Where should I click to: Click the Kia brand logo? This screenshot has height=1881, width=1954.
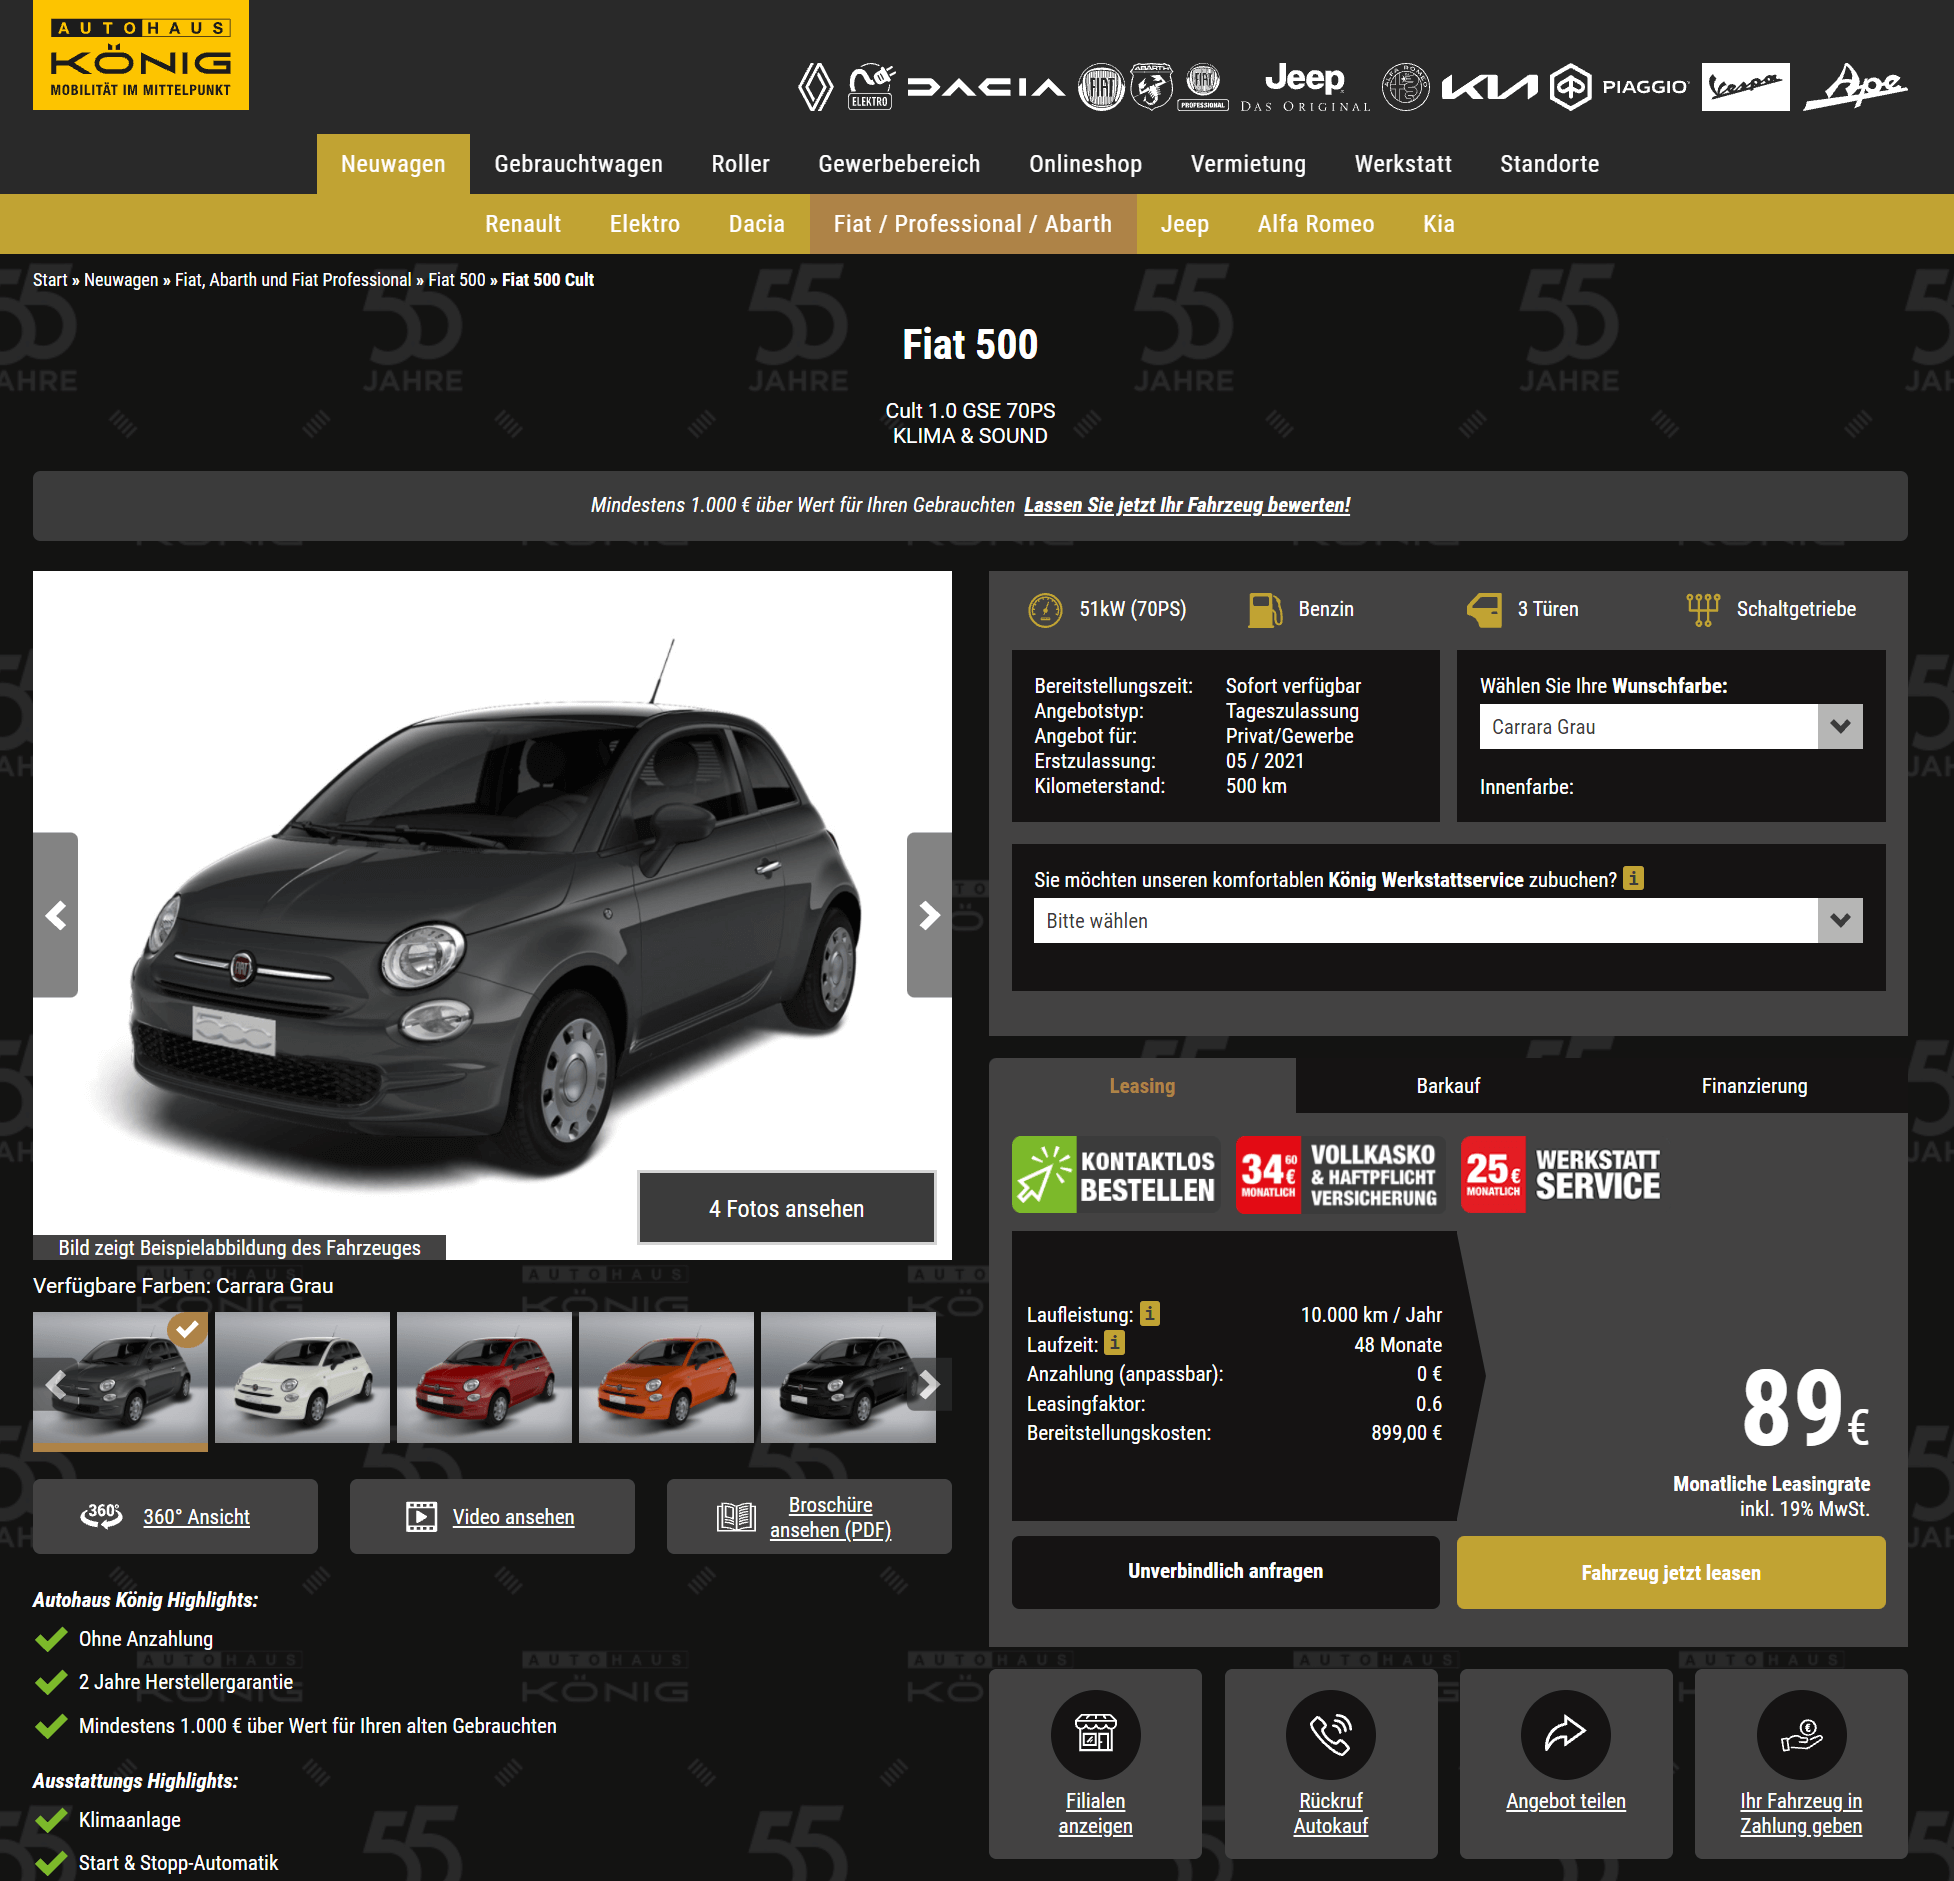(x=1489, y=88)
